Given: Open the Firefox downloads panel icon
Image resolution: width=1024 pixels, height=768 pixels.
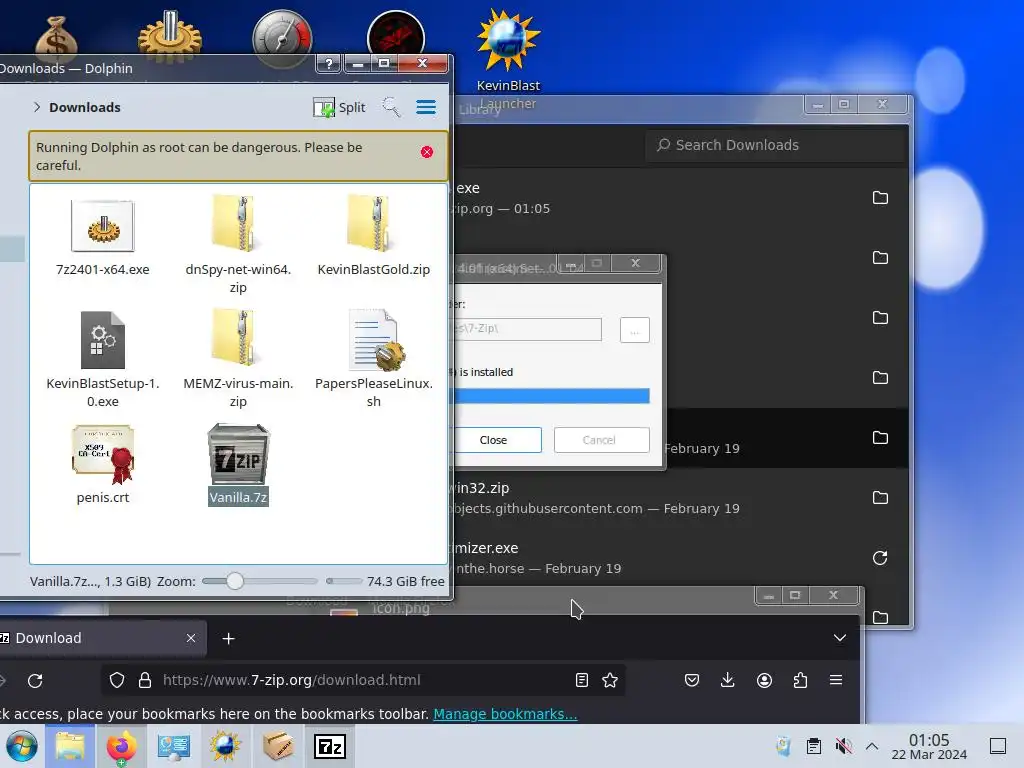Looking at the screenshot, I should 728,680.
